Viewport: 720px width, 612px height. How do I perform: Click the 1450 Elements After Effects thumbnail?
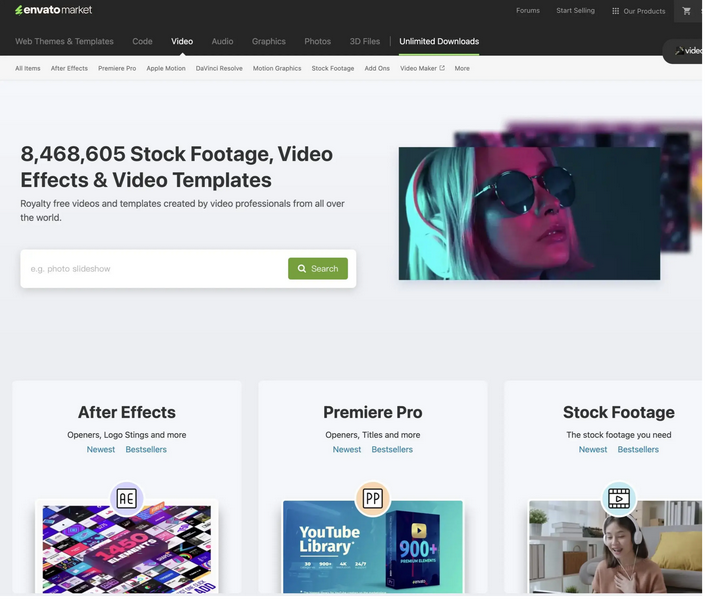[x=127, y=549]
